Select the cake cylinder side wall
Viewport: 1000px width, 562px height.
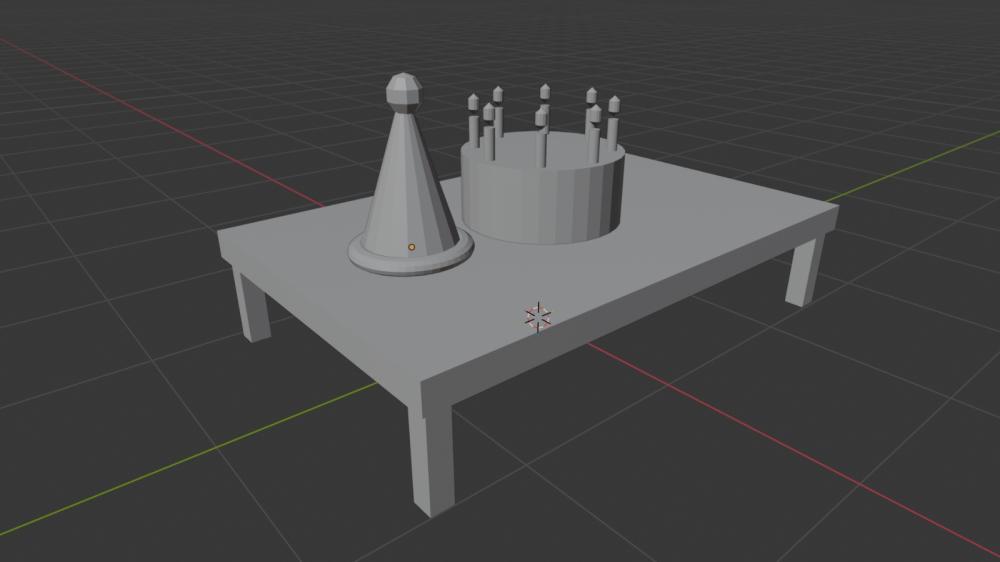click(x=541, y=204)
